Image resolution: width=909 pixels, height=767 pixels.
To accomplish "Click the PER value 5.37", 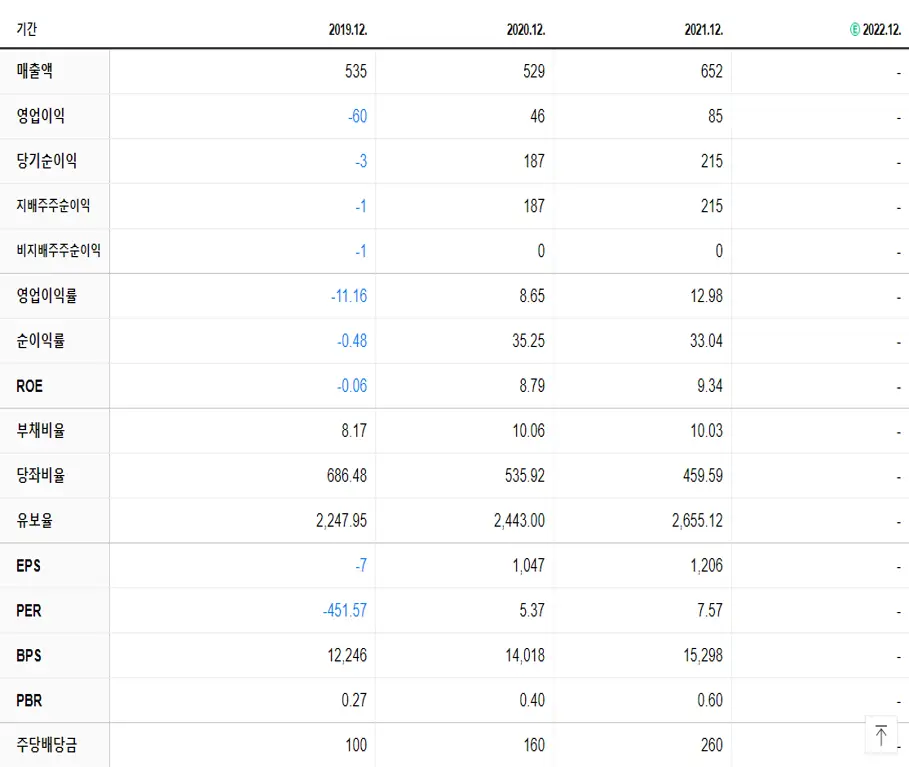I will (532, 610).
